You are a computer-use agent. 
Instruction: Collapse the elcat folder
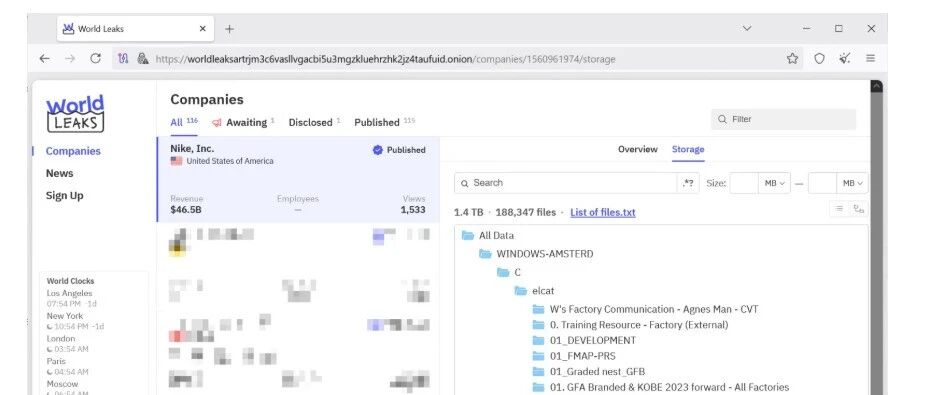[x=521, y=291]
